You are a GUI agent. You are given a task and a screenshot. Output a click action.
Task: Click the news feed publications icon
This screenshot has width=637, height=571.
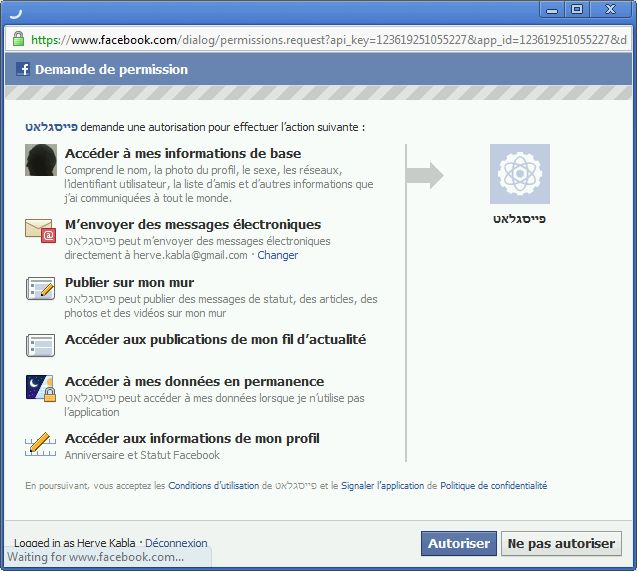[41, 345]
